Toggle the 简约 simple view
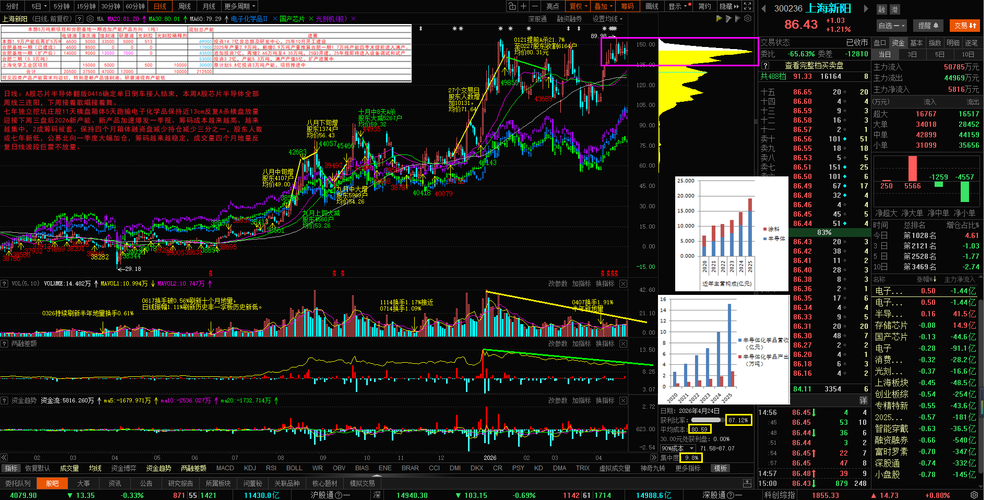984x500 pixels. pyautogui.click(x=705, y=6)
